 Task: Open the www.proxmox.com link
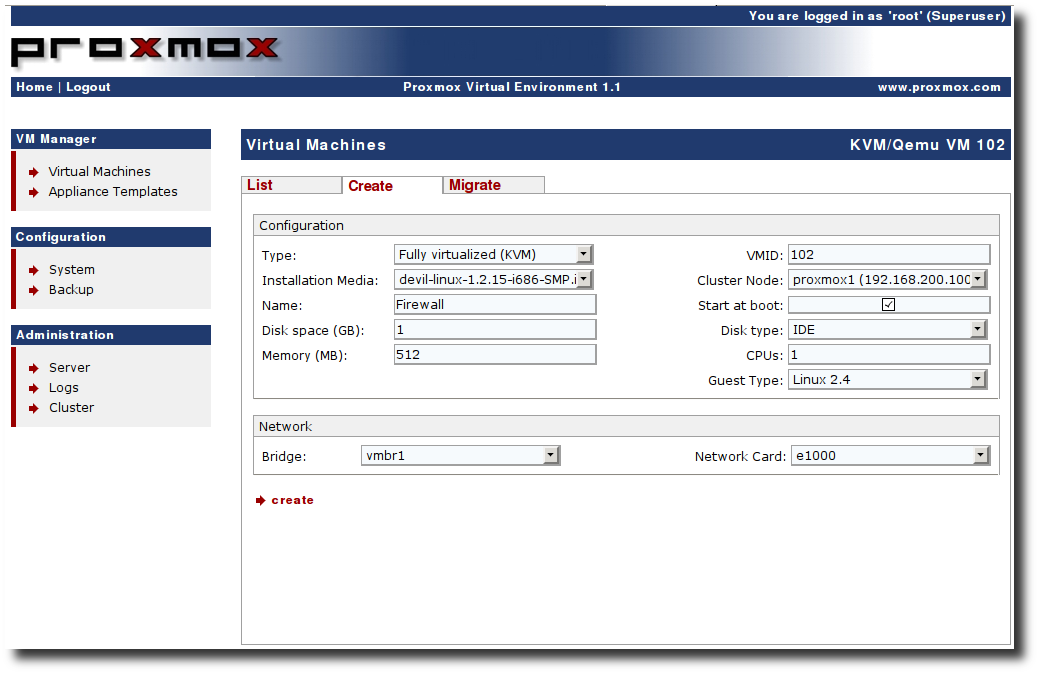click(x=939, y=87)
